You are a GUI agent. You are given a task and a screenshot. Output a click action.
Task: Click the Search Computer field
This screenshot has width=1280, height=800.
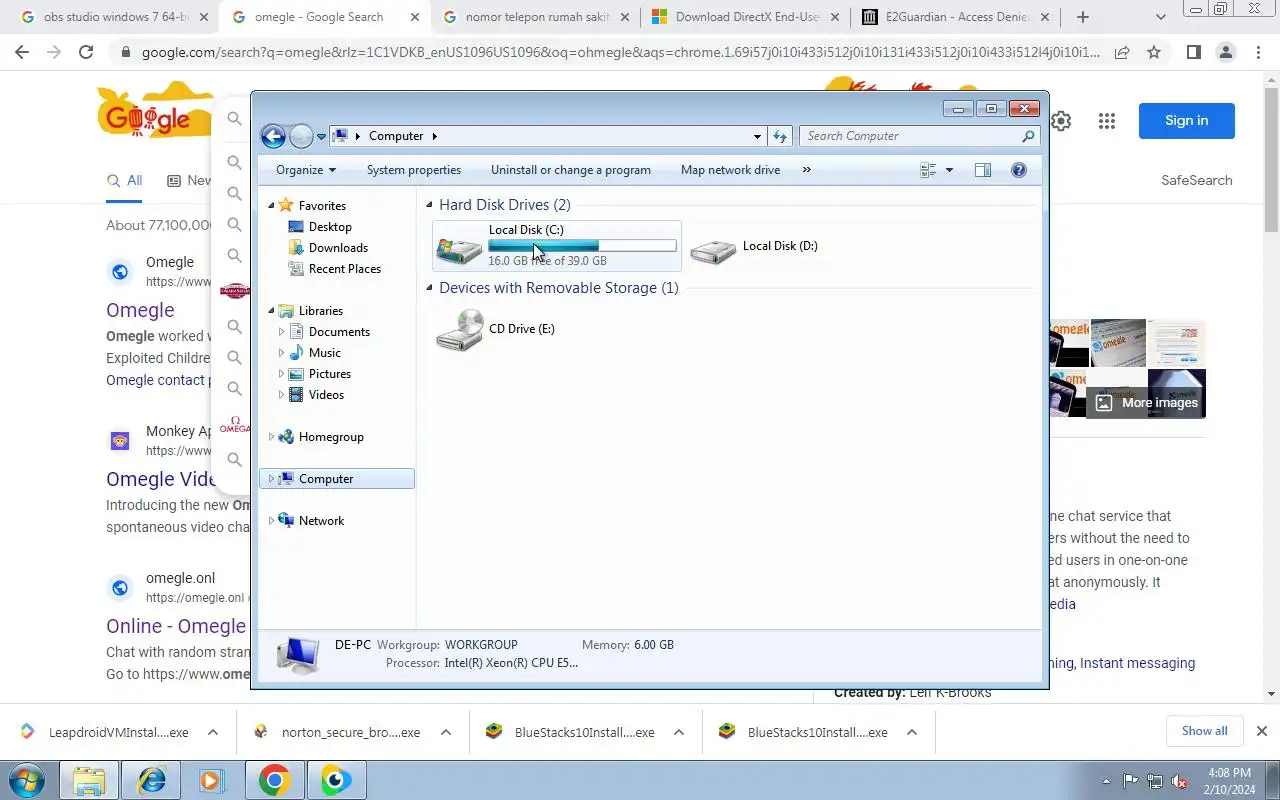[x=919, y=136]
